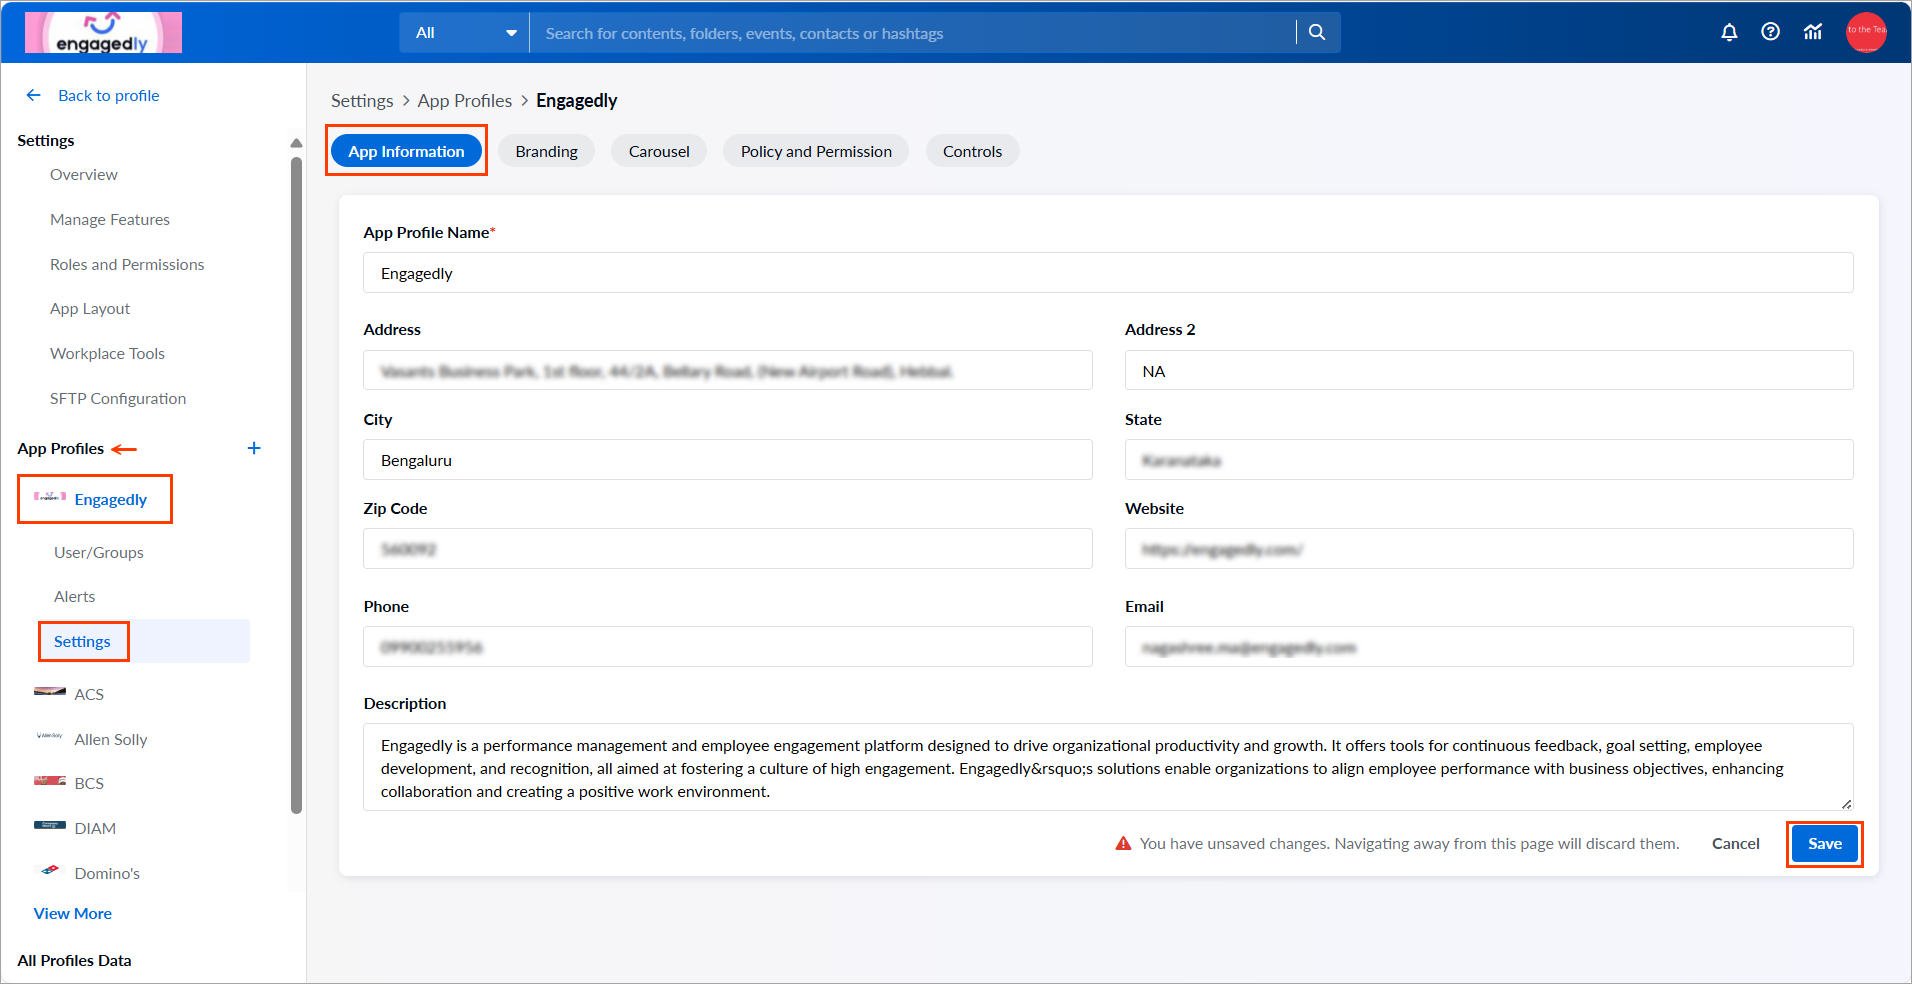1912x984 pixels.
Task: Click the global search input field
Action: click(x=912, y=32)
